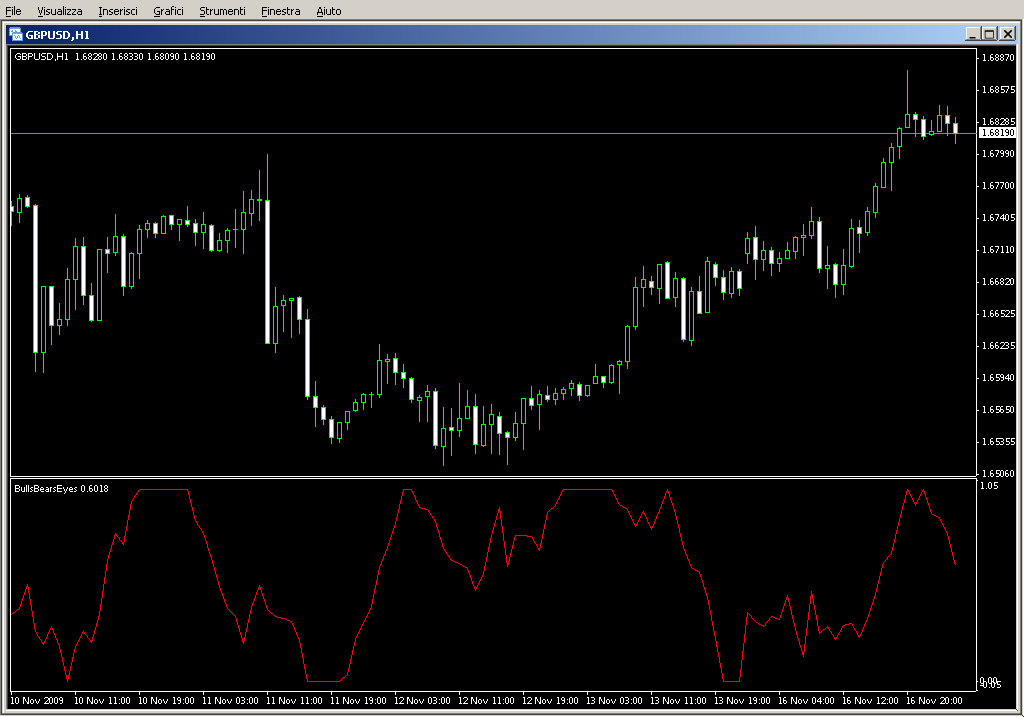Open the Inserisci menu
Viewport: 1024px width, 717px height.
[118, 11]
